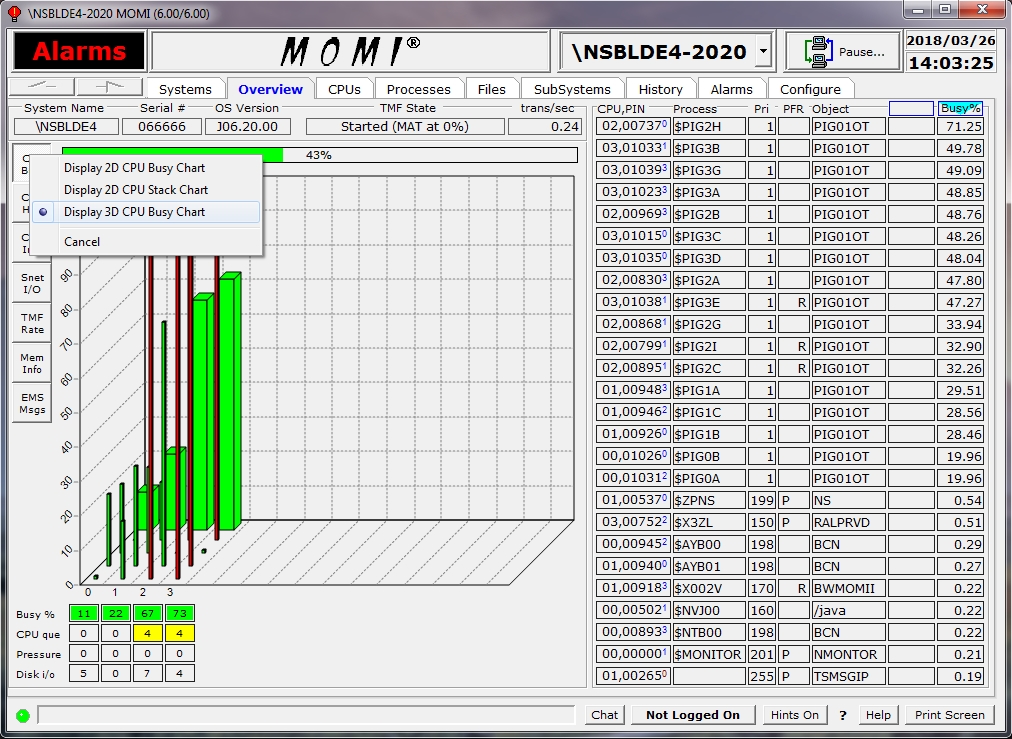Image resolution: width=1012 pixels, height=739 pixels.
Task: Click the green status light in status bar
Action: (23, 715)
